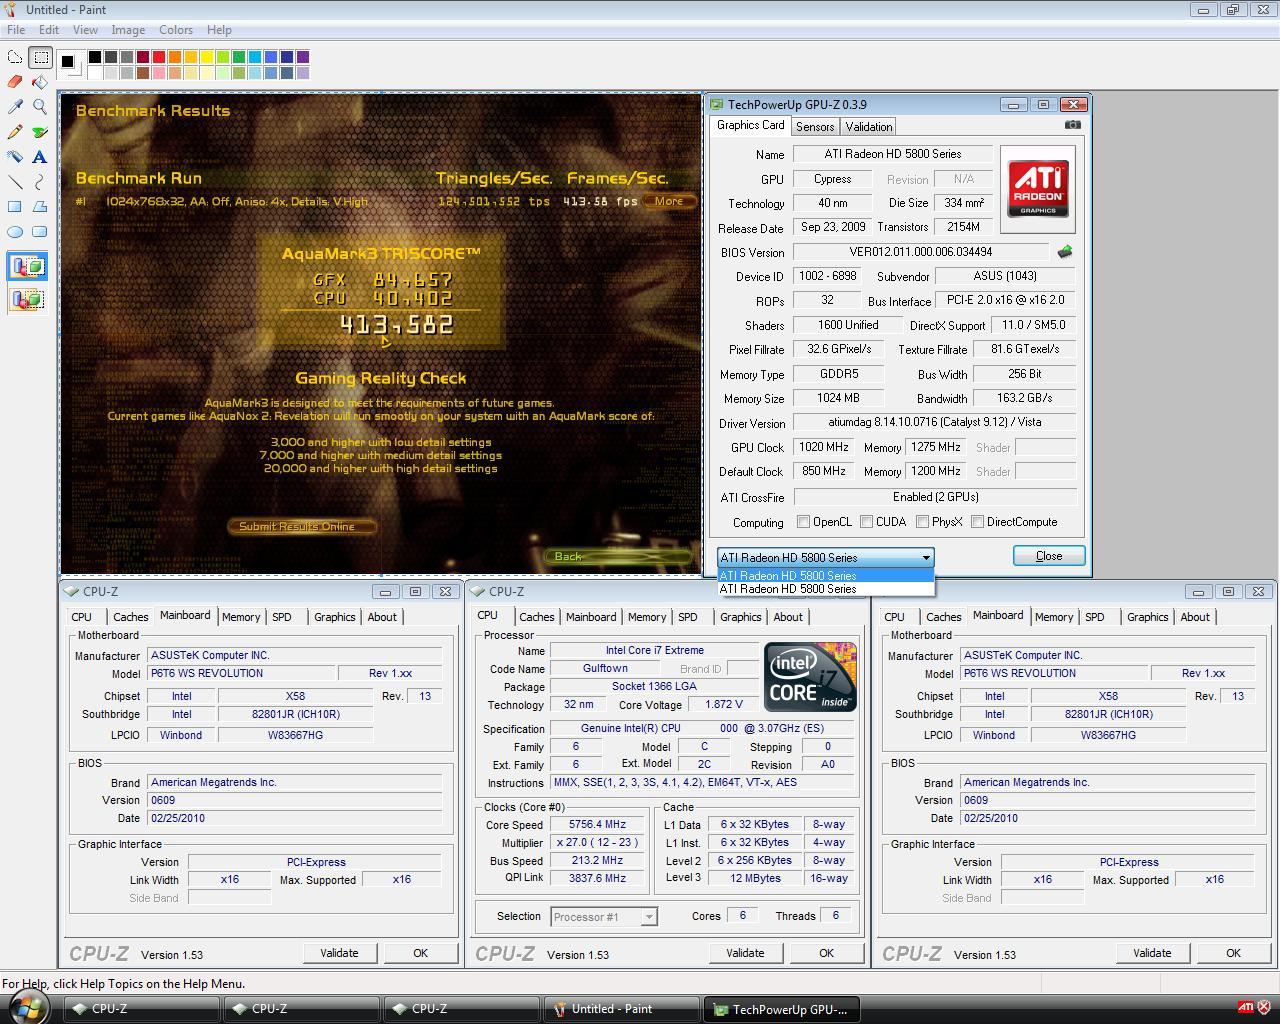Pick the Rectangle shape tool

15,207
